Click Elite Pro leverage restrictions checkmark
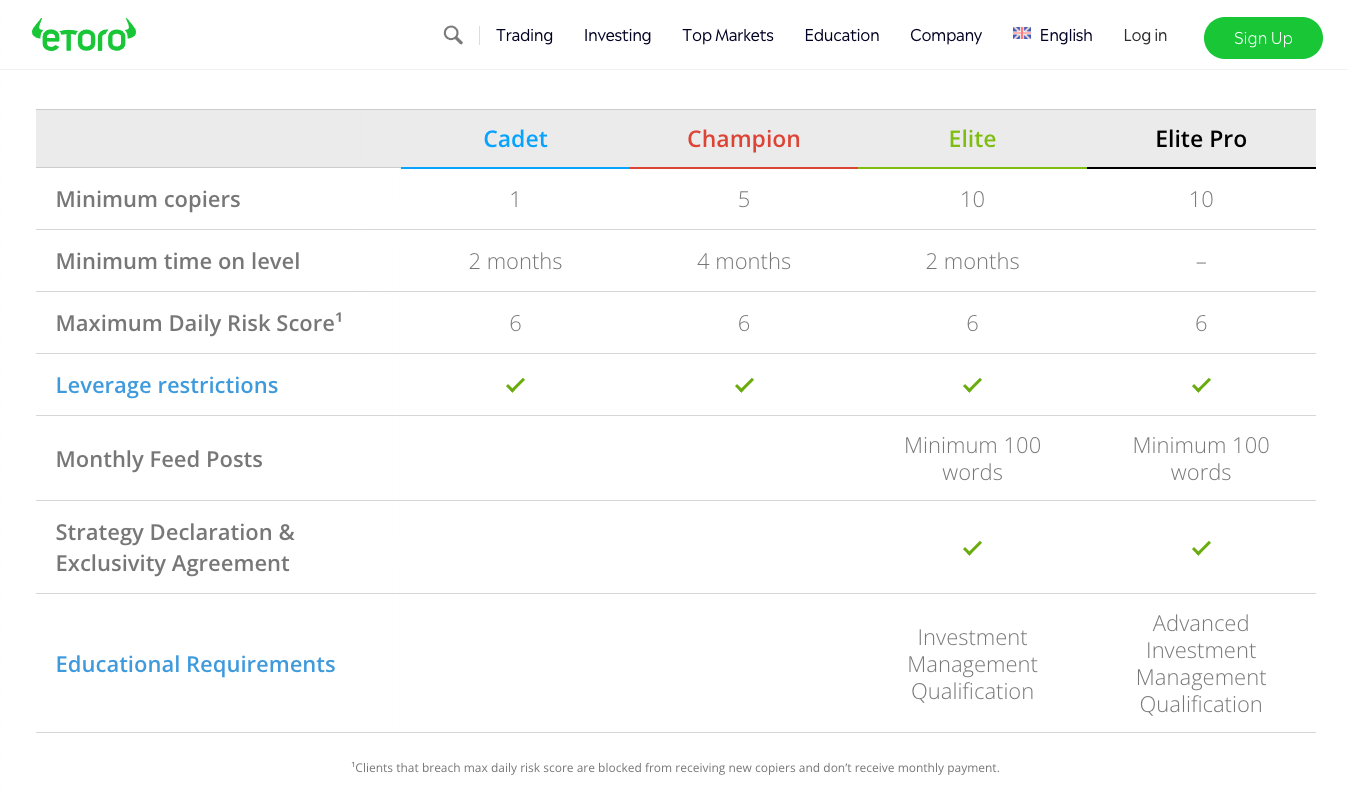 pos(1201,385)
